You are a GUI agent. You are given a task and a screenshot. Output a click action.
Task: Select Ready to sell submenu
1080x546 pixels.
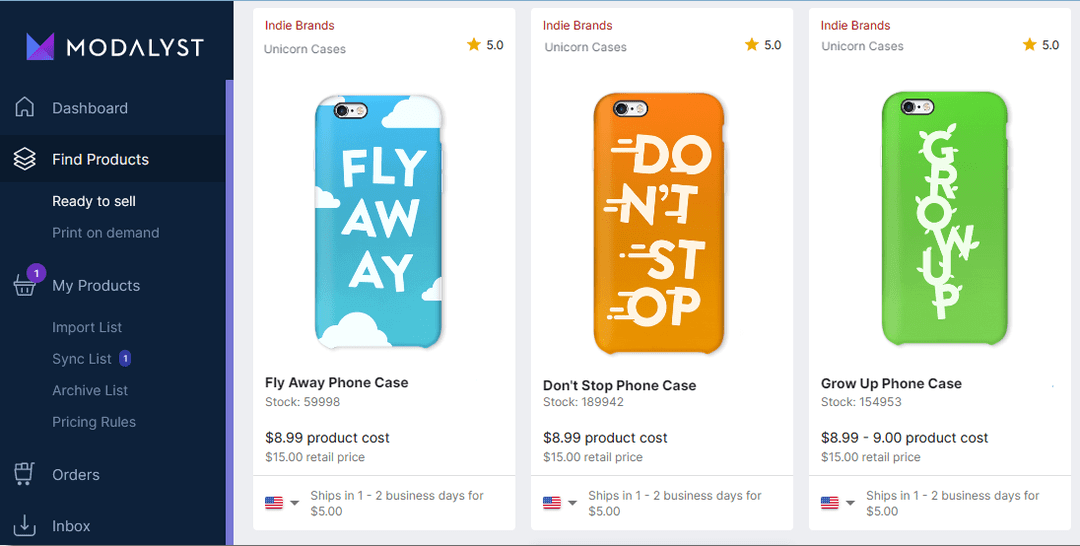tap(94, 201)
